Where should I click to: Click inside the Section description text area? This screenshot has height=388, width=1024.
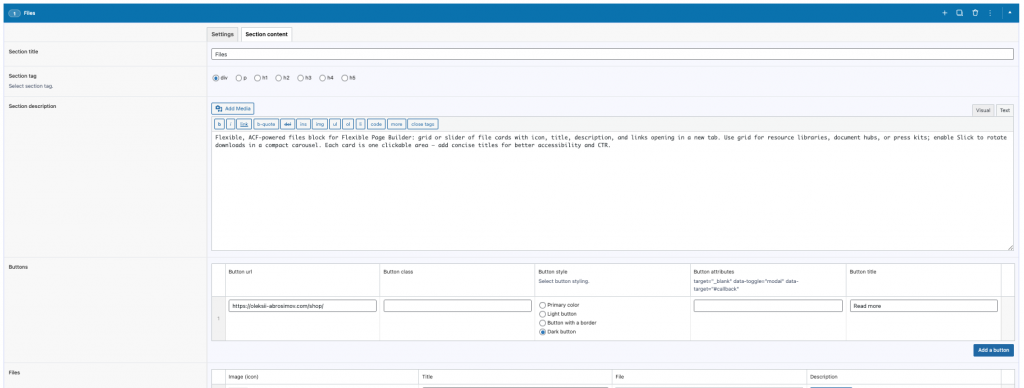pos(612,191)
